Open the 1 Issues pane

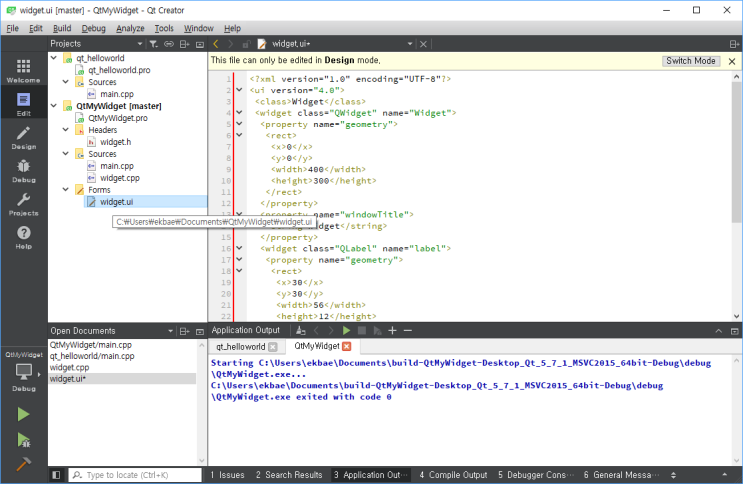227,475
